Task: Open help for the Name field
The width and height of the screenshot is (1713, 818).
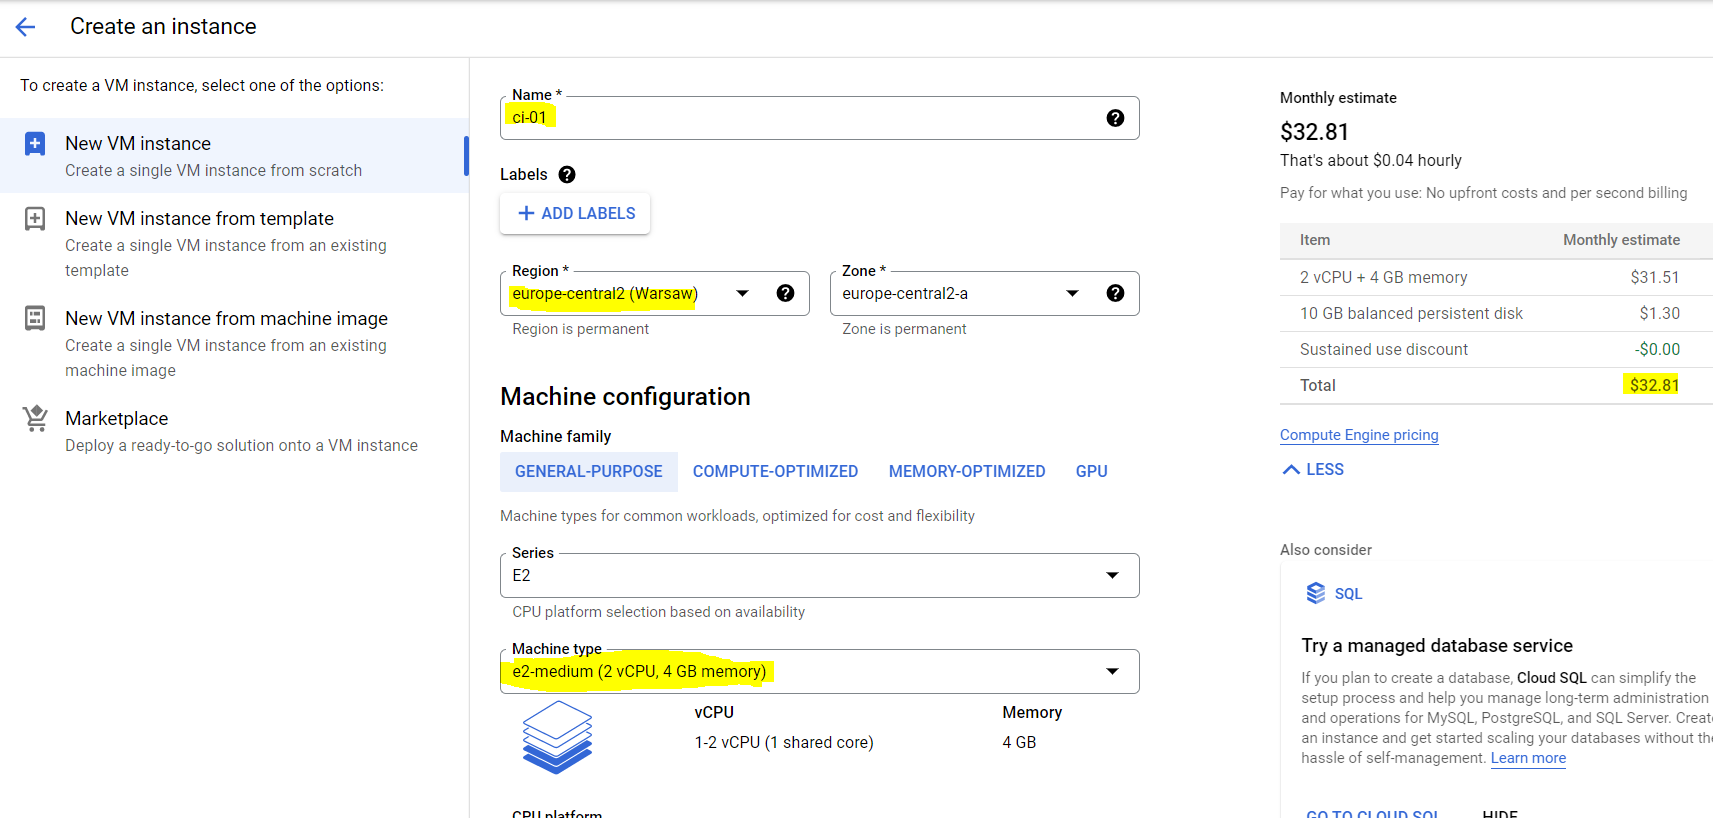Action: click(1115, 118)
